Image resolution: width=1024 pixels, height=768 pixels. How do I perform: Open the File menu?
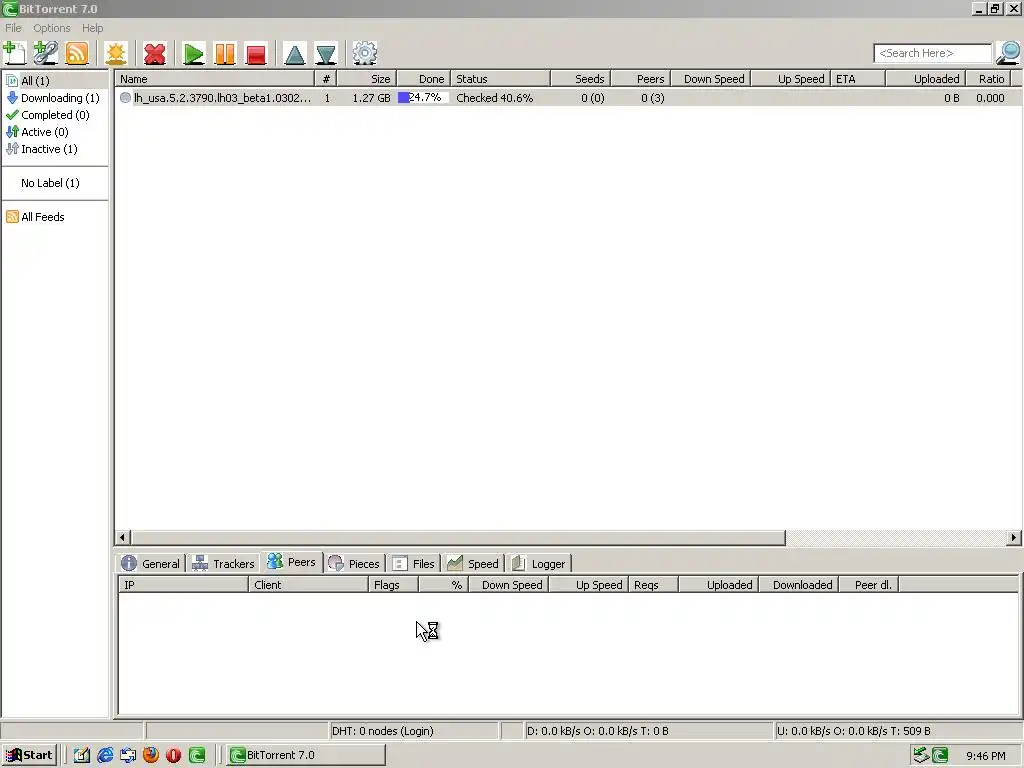point(13,28)
